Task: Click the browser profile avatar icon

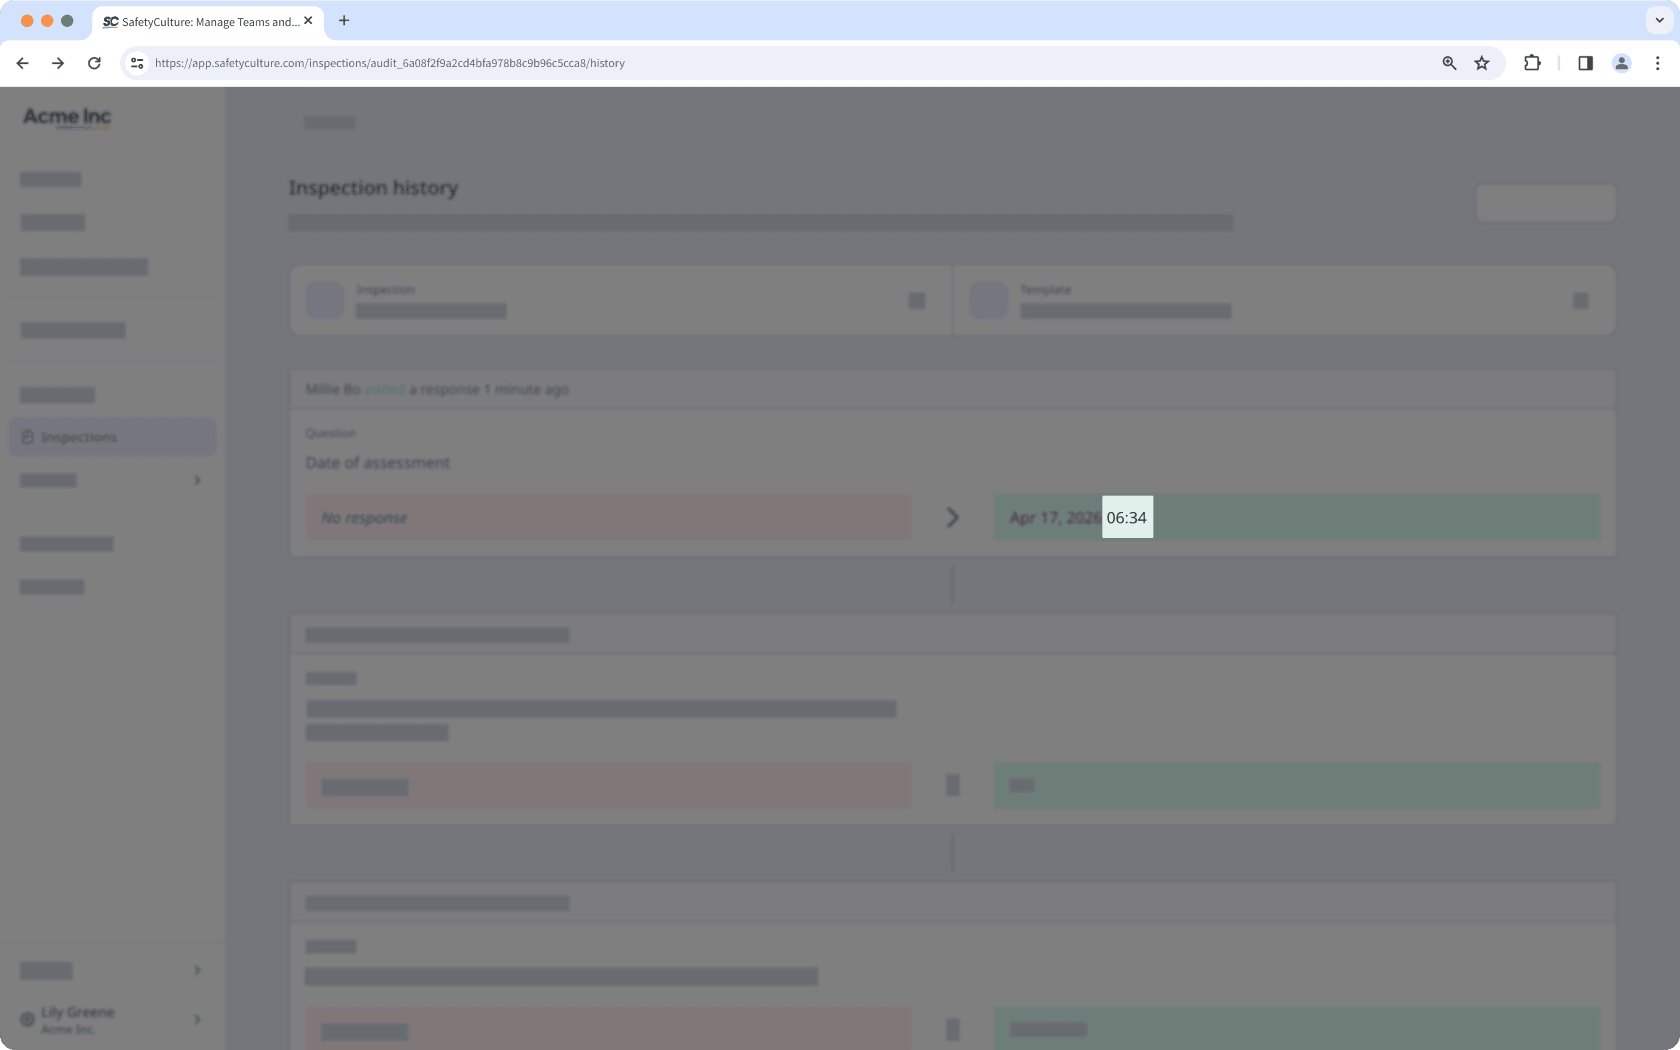Action: click(x=1621, y=62)
